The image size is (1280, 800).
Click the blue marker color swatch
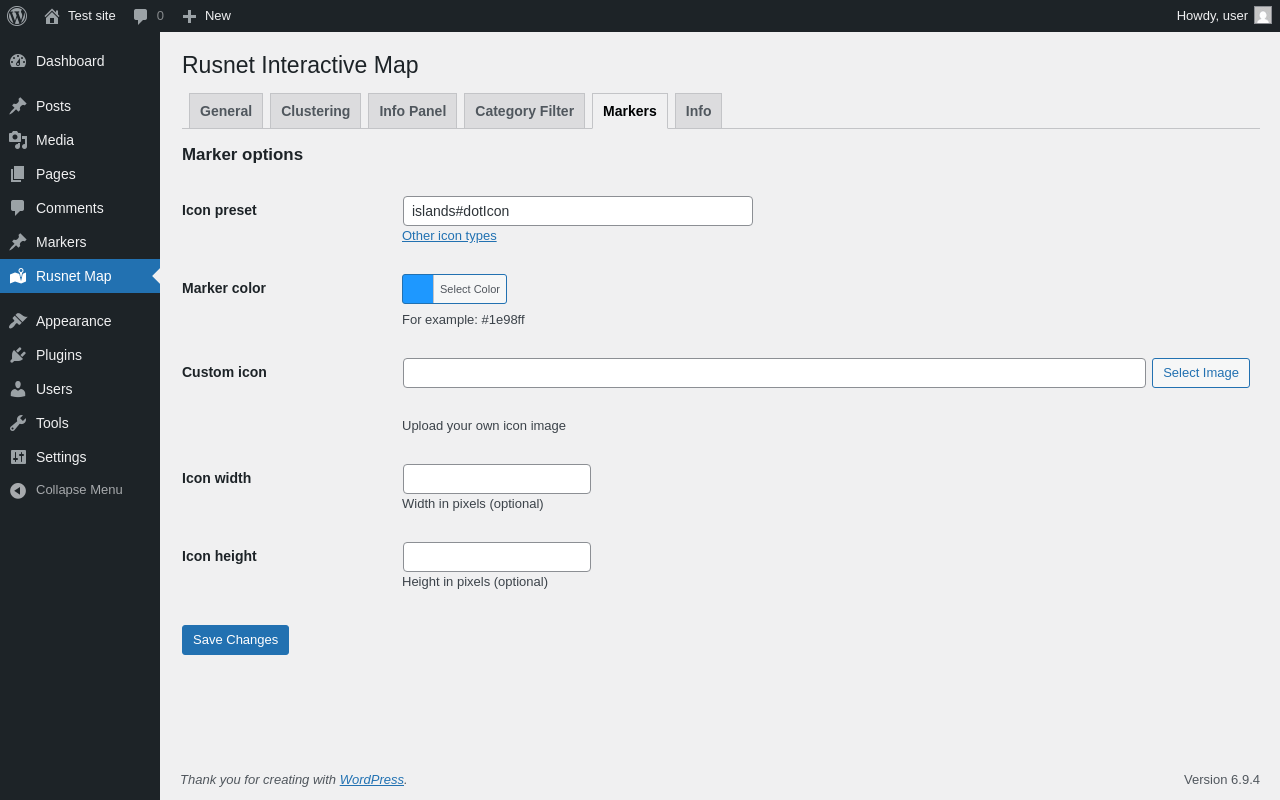tap(418, 289)
